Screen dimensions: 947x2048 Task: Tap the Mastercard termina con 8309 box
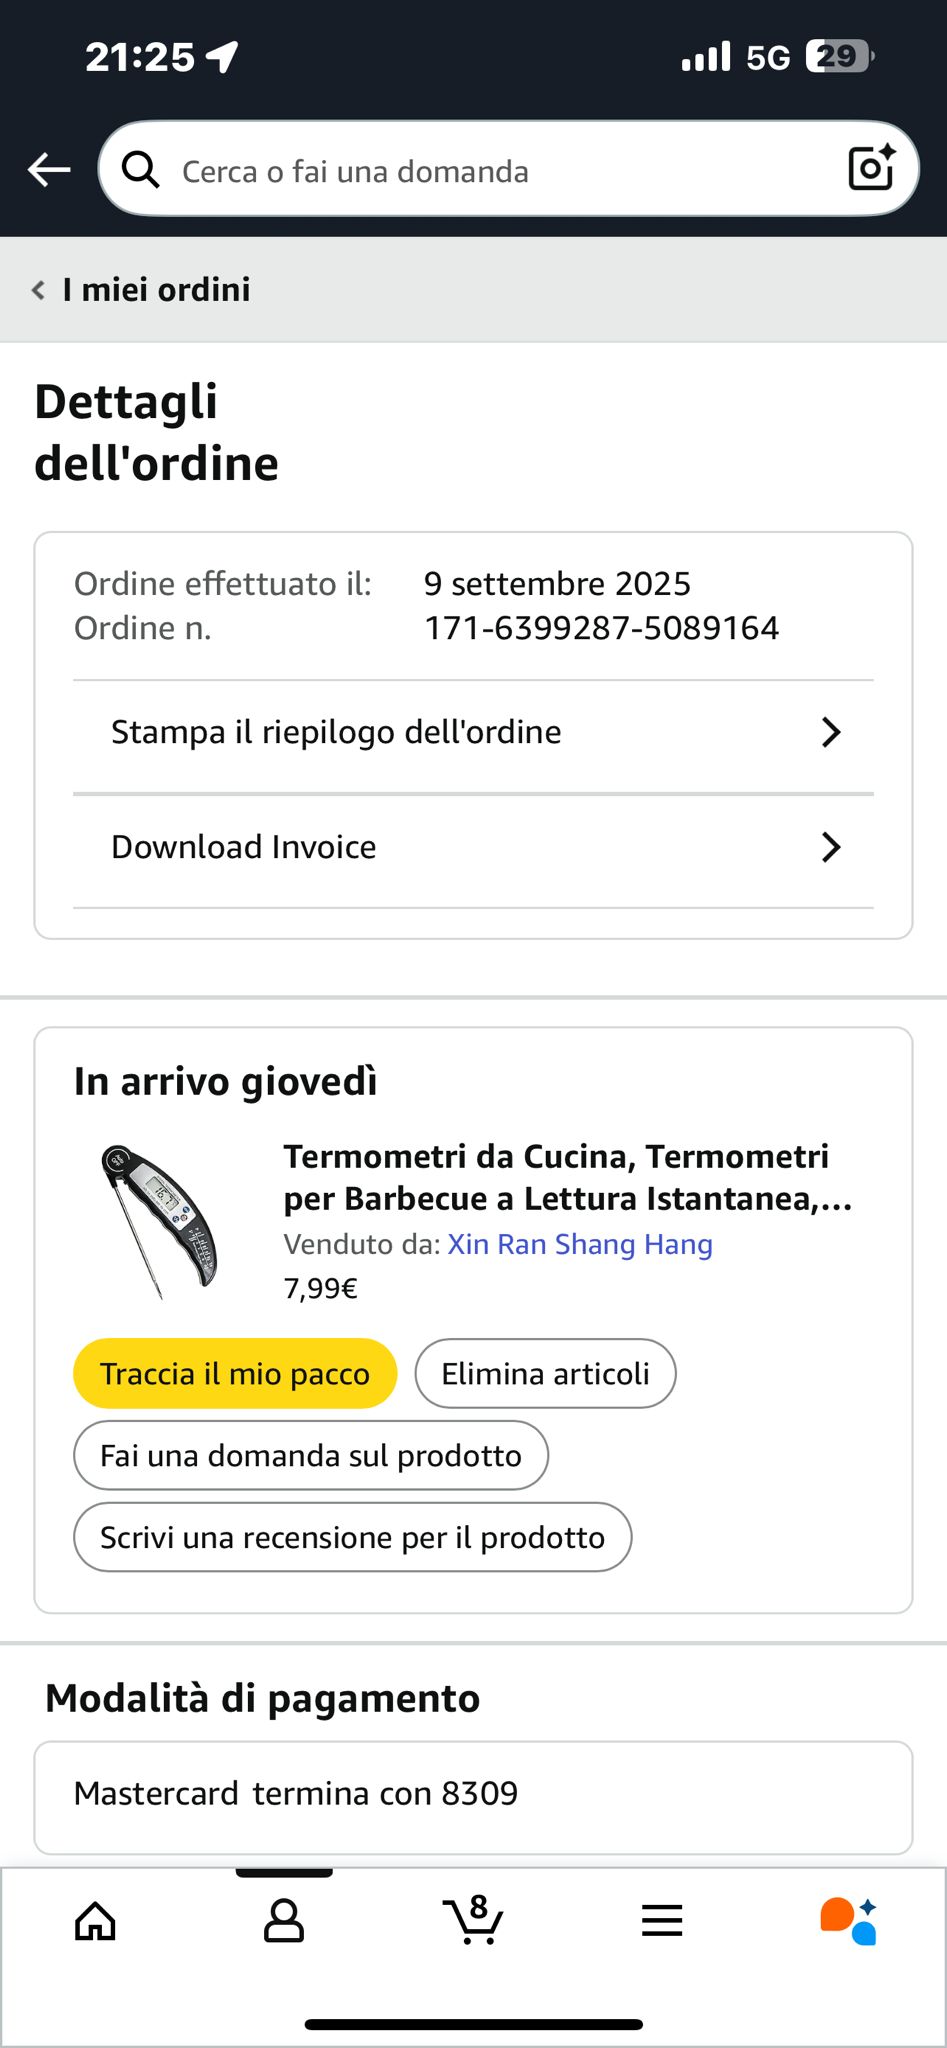point(473,1795)
